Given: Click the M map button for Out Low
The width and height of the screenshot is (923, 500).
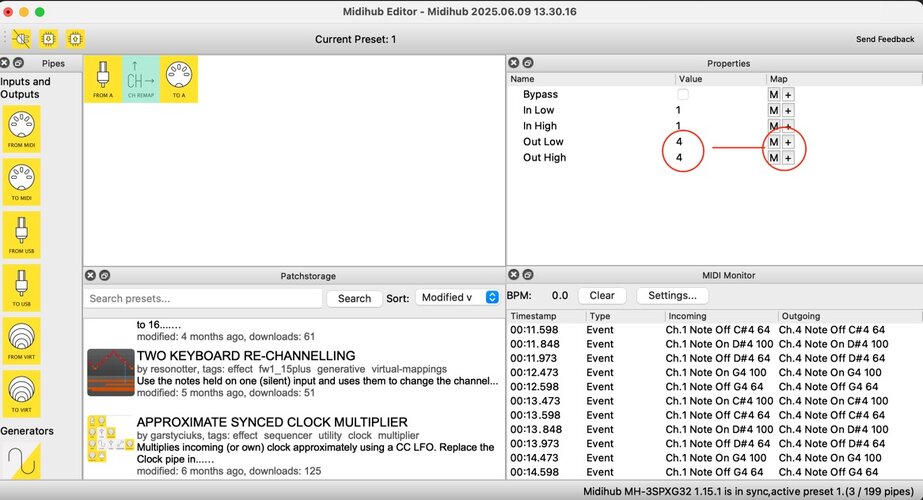Looking at the screenshot, I should [773, 142].
